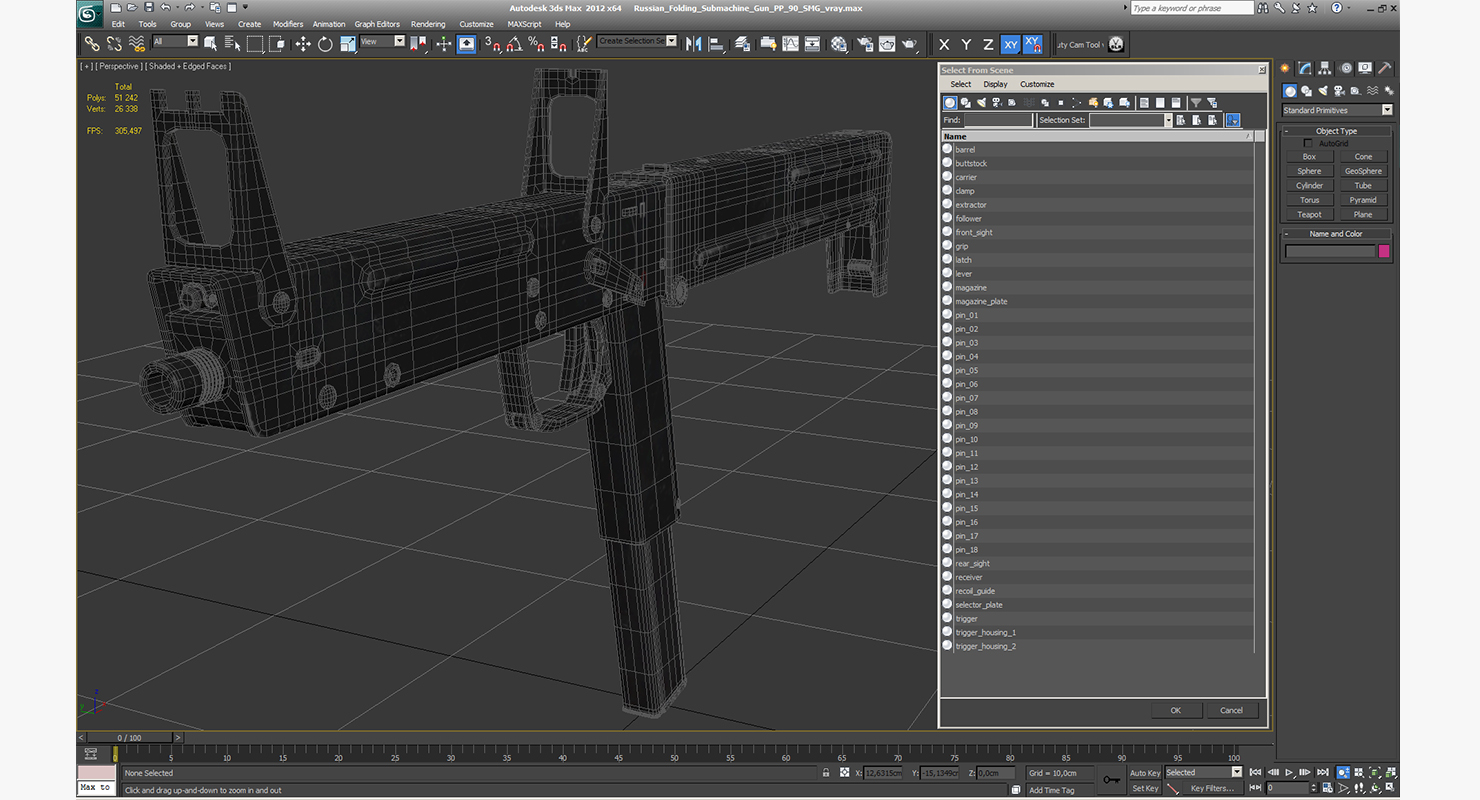Toggle the 3D Snaps button
Screen dimensions: 1480x800
[491, 44]
